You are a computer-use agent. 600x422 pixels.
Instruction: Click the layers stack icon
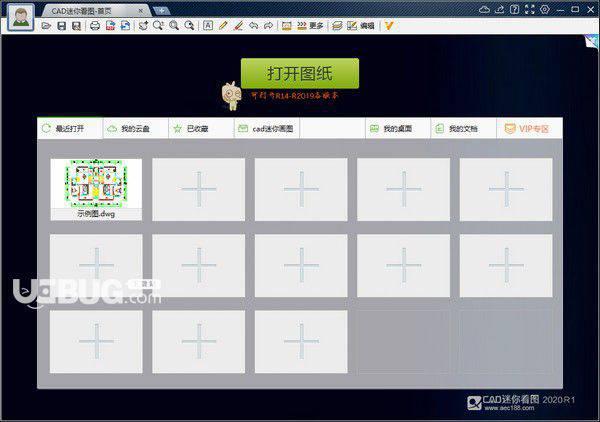tap(337, 26)
